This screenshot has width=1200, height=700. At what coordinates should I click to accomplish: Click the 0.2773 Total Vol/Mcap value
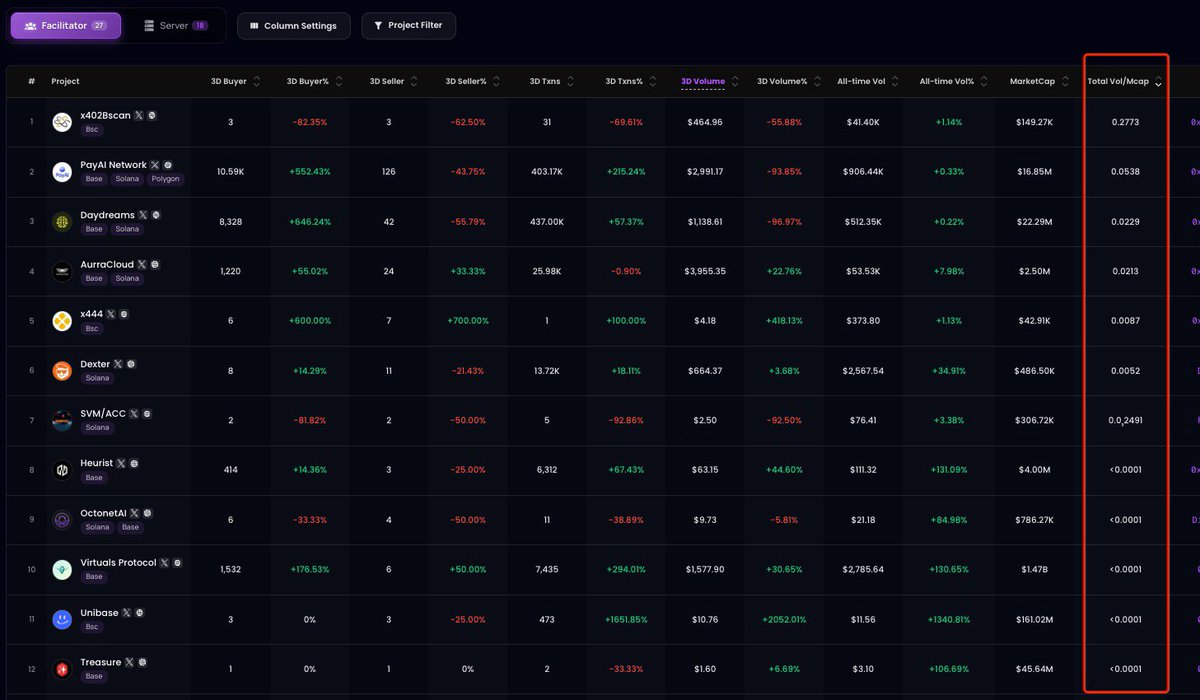pos(1125,122)
